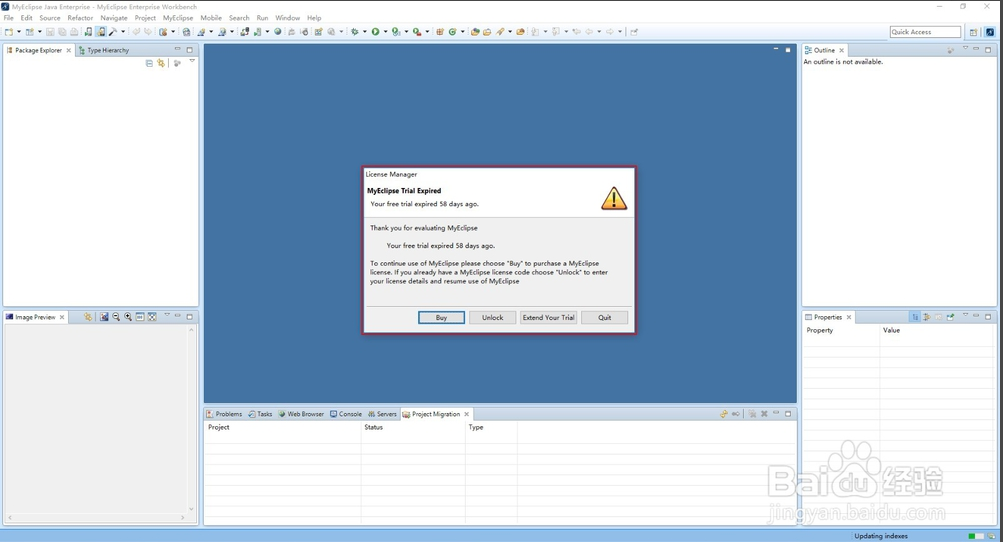
Task: Toggle Link with Editor in Package Explorer
Action: tap(161, 63)
